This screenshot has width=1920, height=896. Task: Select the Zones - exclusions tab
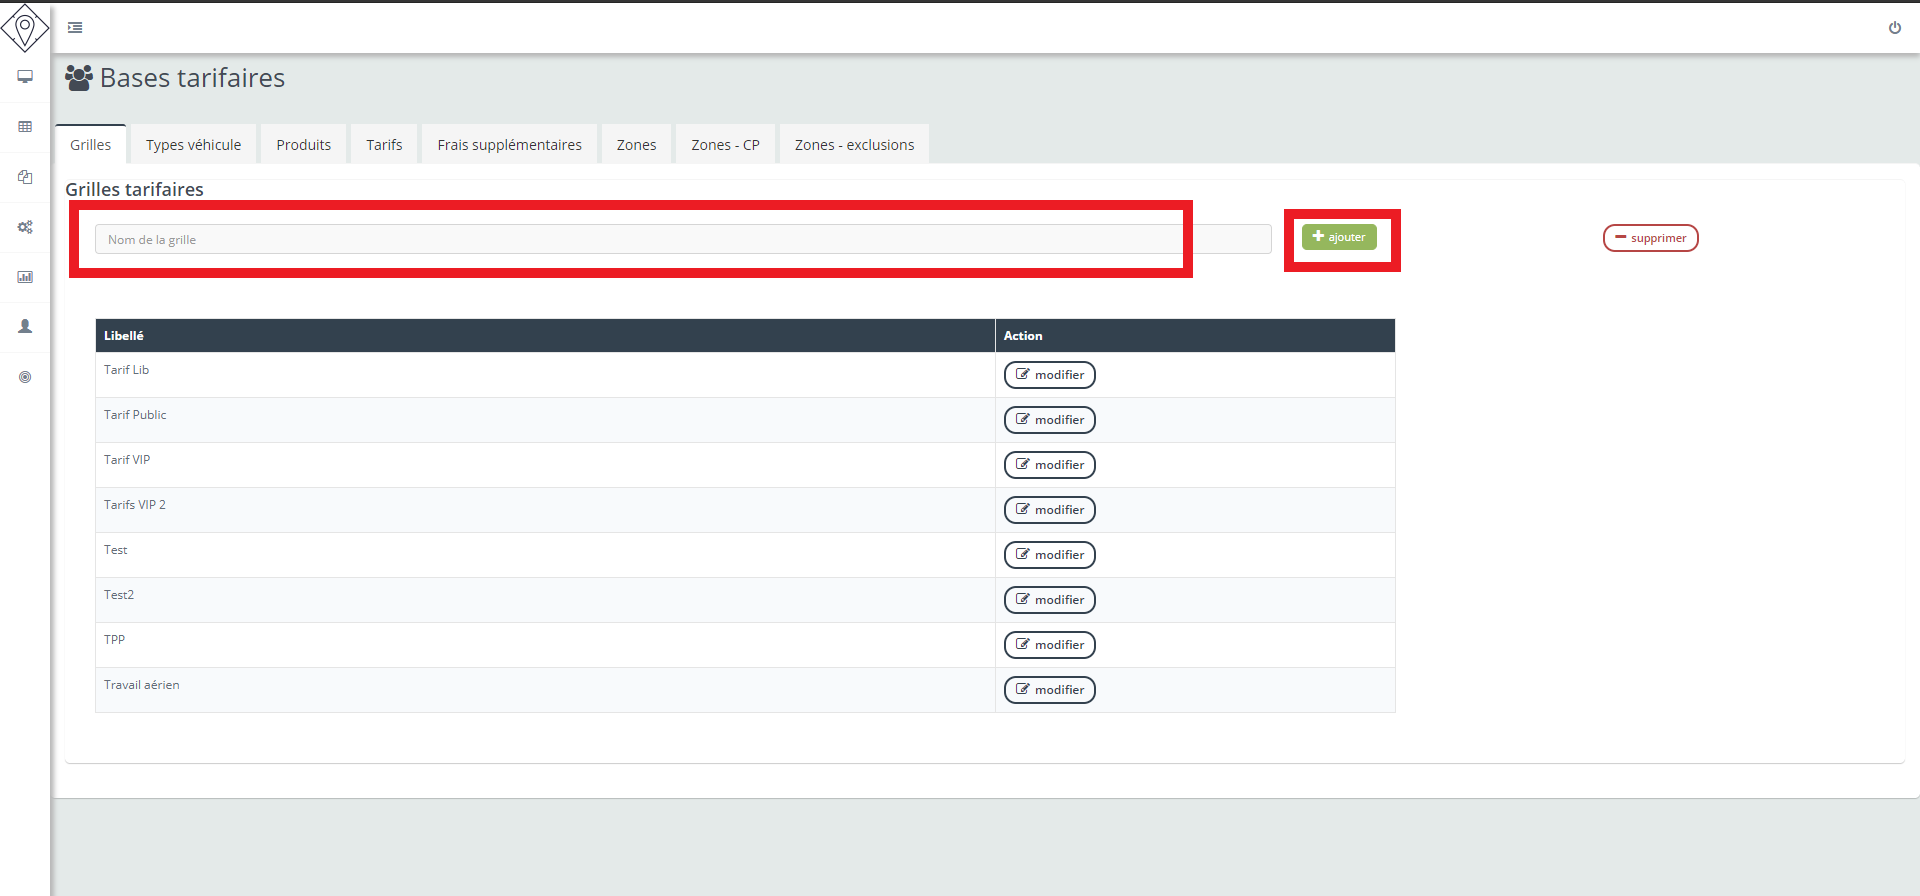point(854,145)
